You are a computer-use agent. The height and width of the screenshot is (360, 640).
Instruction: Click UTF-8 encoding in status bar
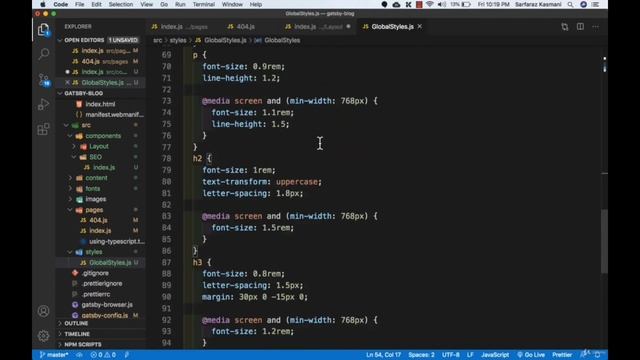coord(451,355)
